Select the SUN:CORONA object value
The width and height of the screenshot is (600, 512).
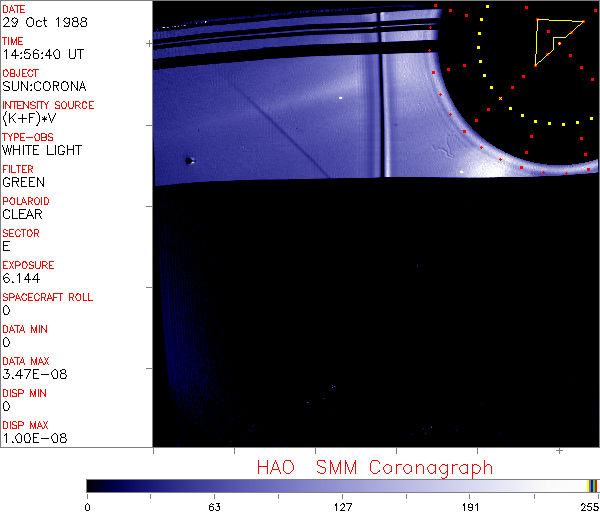click(x=44, y=86)
